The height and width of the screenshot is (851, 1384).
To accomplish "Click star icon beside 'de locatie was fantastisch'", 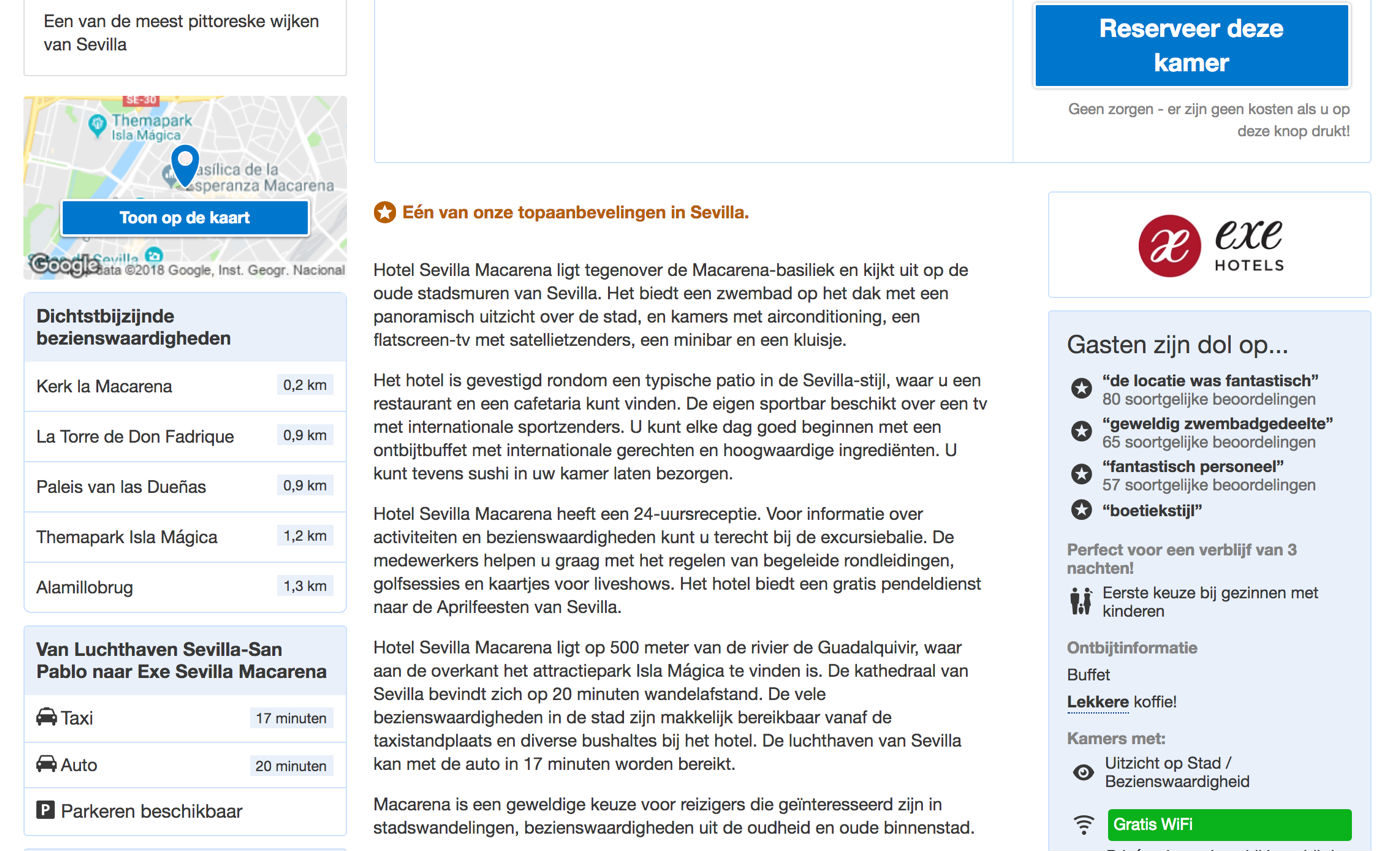I will 1081,389.
